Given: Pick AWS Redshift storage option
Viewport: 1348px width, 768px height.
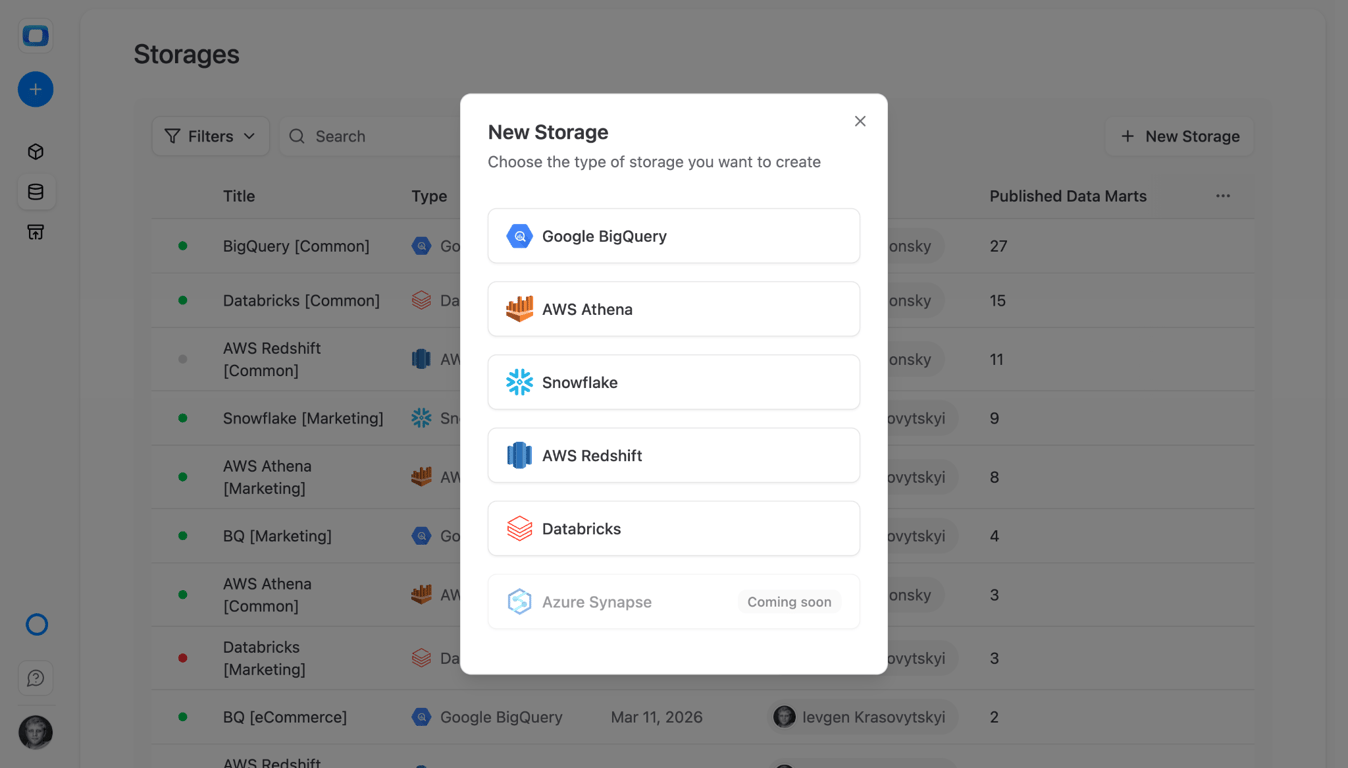Looking at the screenshot, I should coord(674,455).
